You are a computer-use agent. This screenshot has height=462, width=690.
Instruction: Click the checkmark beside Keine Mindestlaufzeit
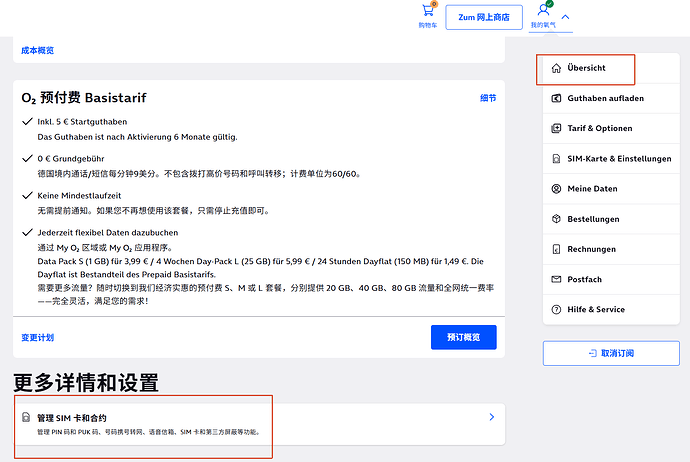[x=27, y=195]
